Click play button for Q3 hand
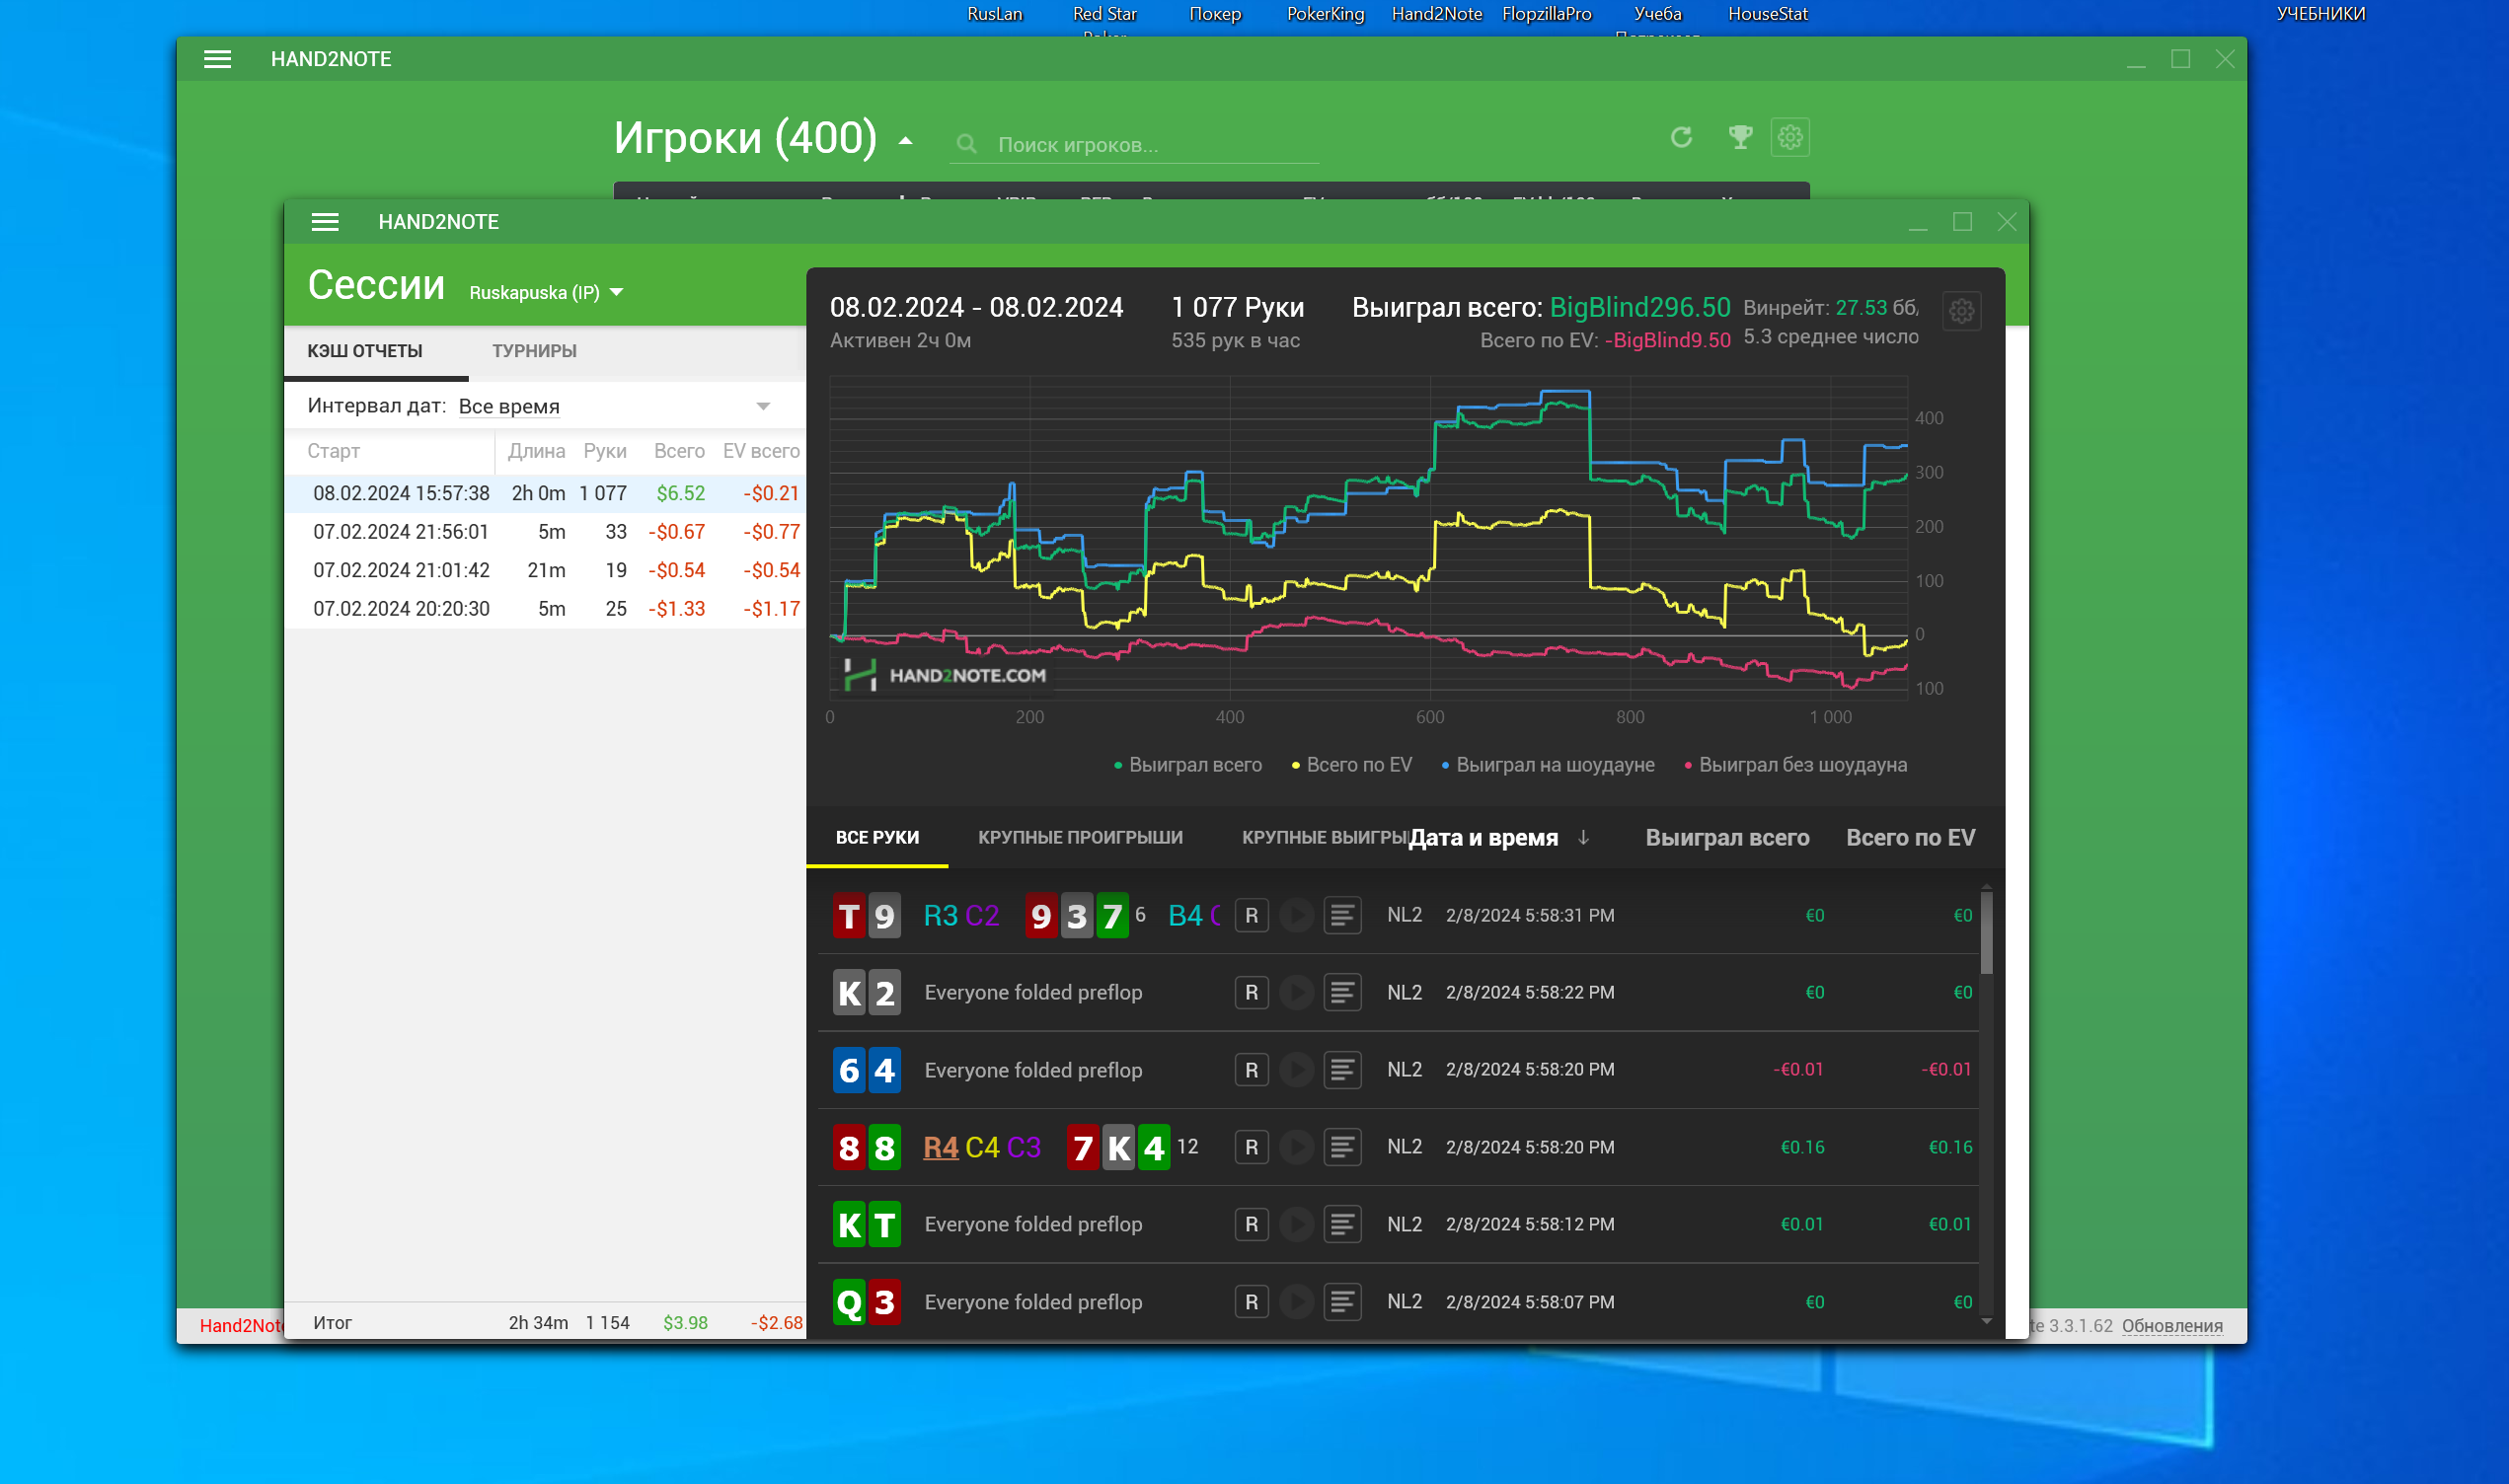 click(1297, 1302)
